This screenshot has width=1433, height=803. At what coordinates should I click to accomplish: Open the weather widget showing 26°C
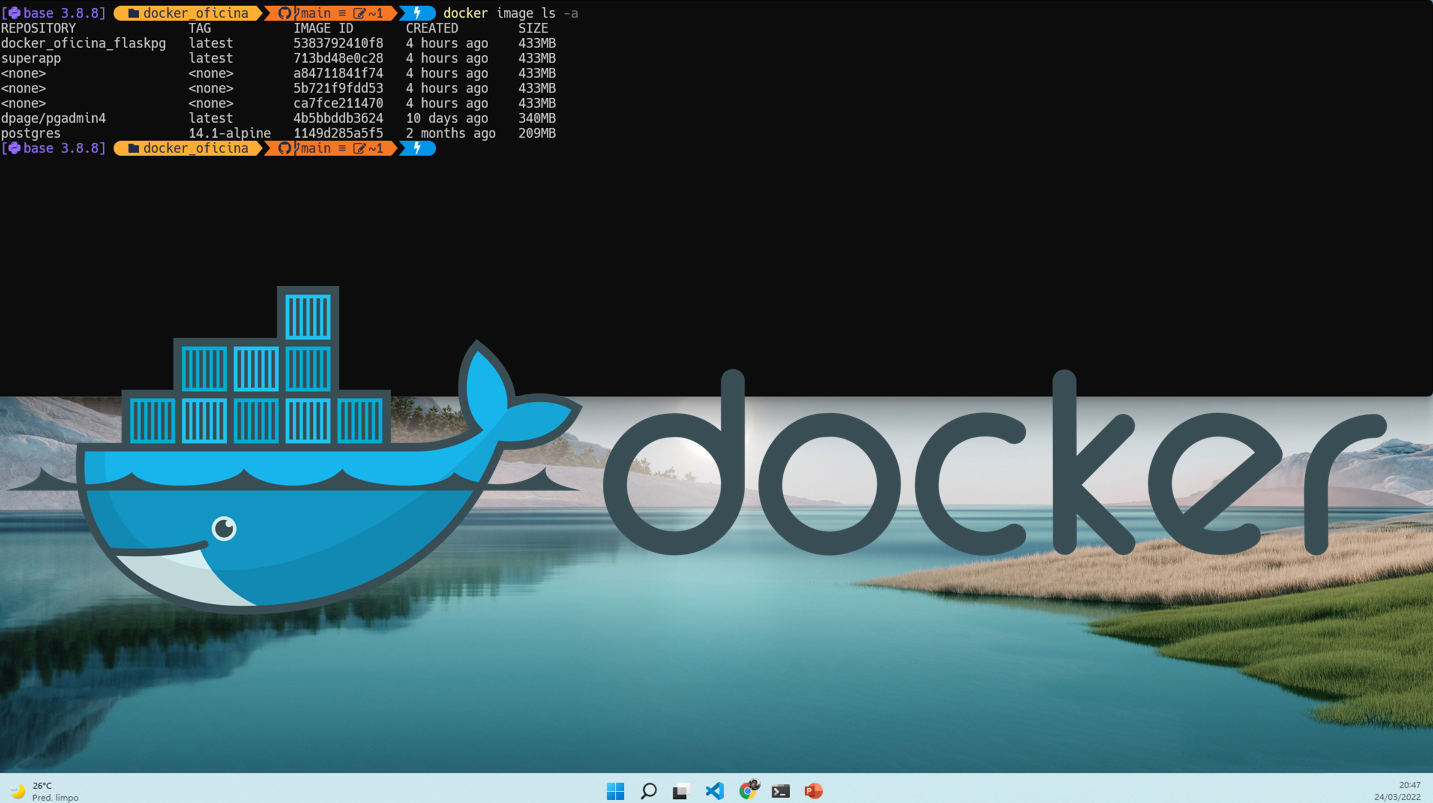35,790
